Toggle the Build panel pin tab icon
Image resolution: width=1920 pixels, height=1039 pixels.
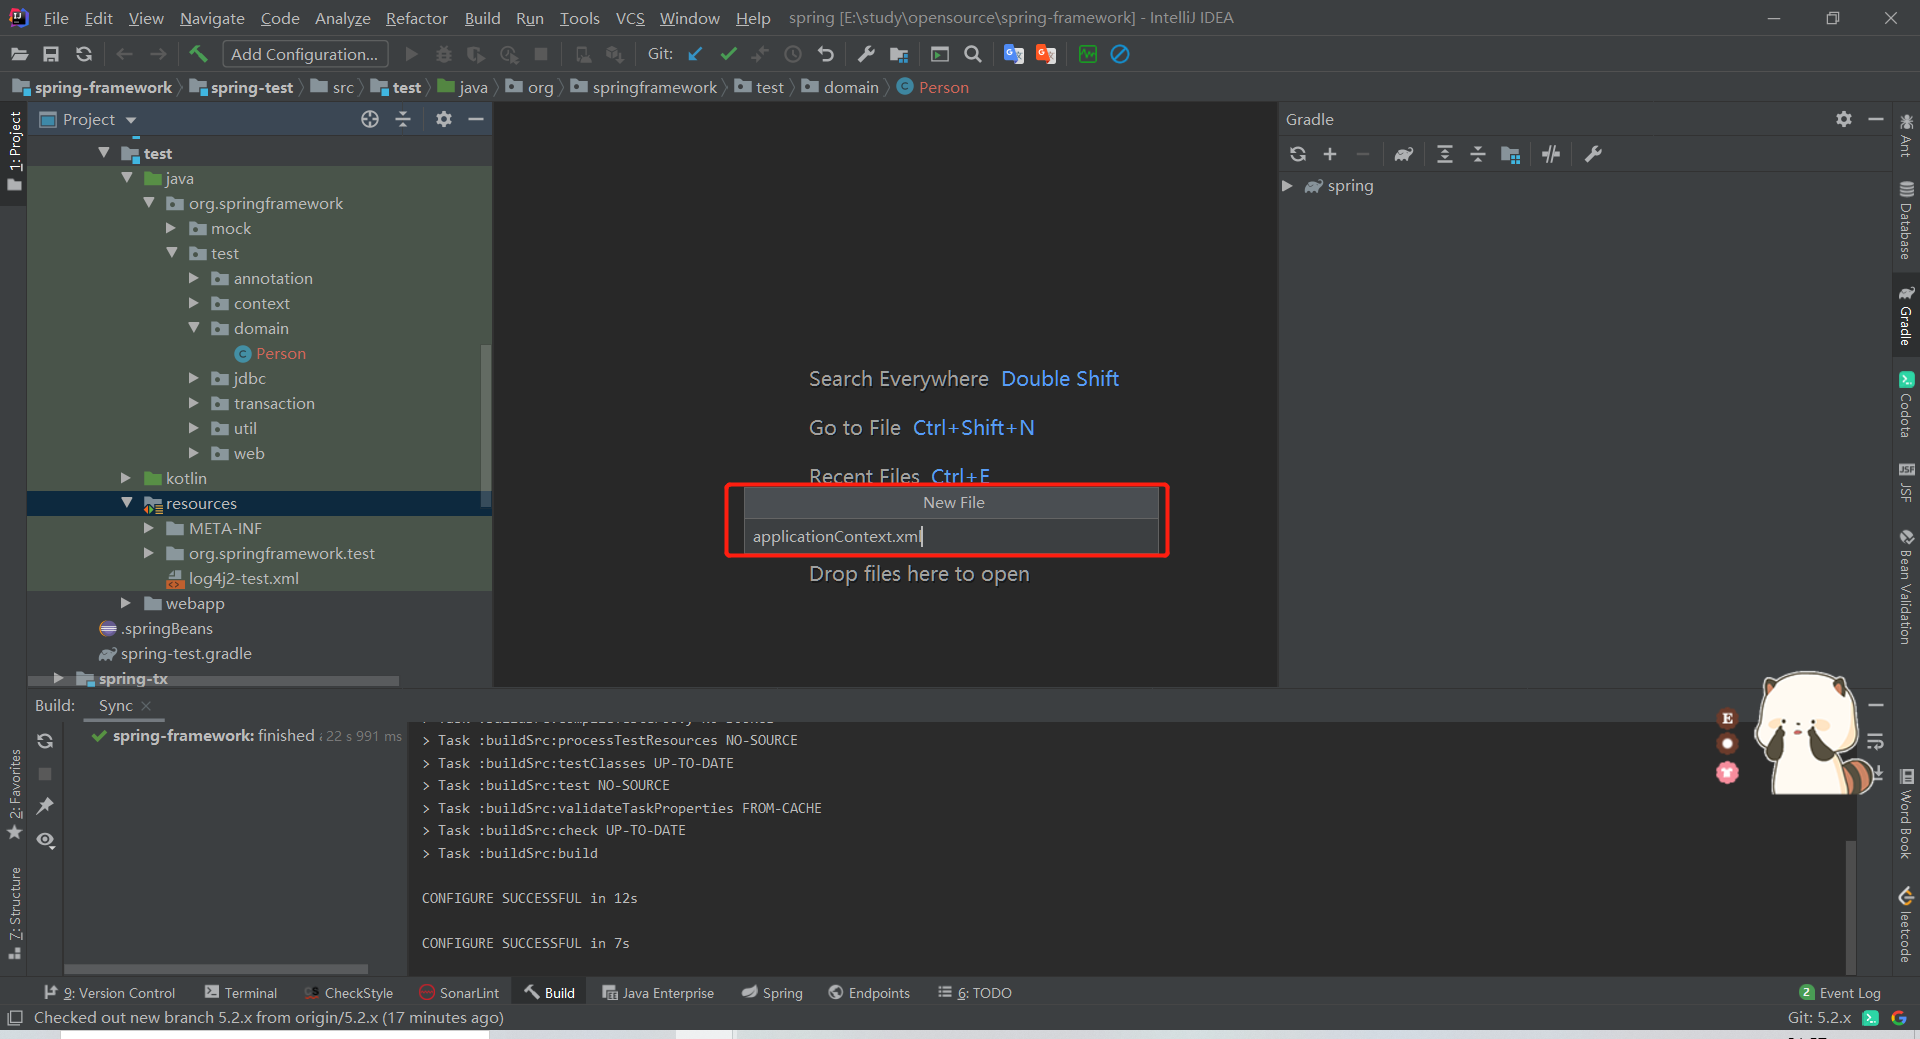pyautogui.click(x=45, y=806)
